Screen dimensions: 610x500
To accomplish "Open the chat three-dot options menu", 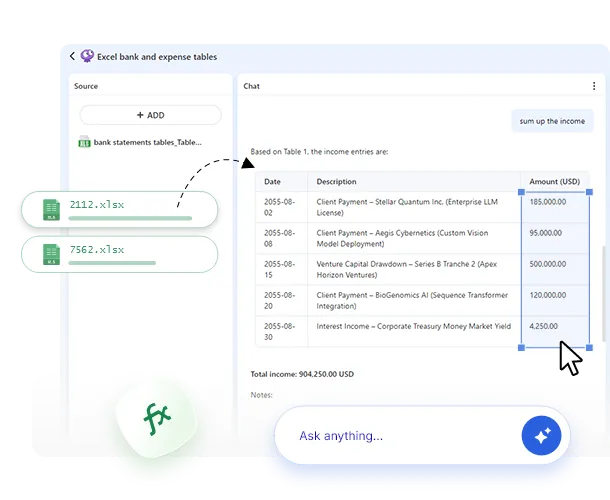I will 594,86.
